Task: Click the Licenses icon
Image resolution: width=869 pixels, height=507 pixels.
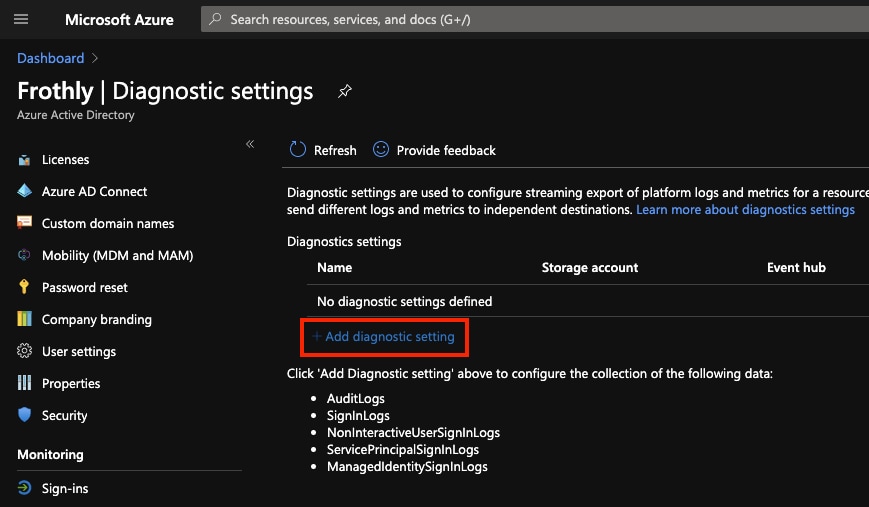Action: pyautogui.click(x=24, y=160)
